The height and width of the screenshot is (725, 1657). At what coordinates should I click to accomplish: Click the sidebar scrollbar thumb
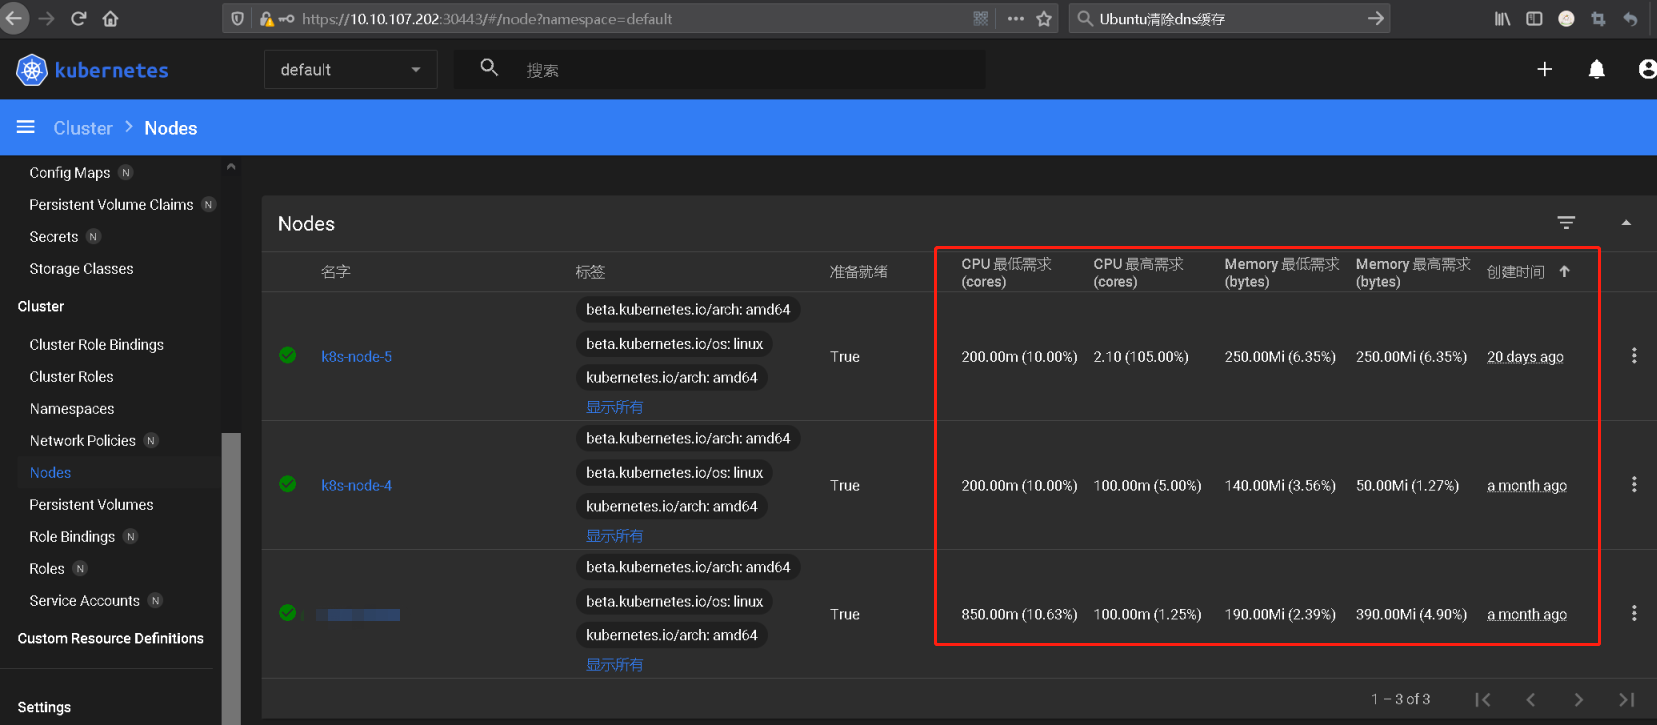231,578
